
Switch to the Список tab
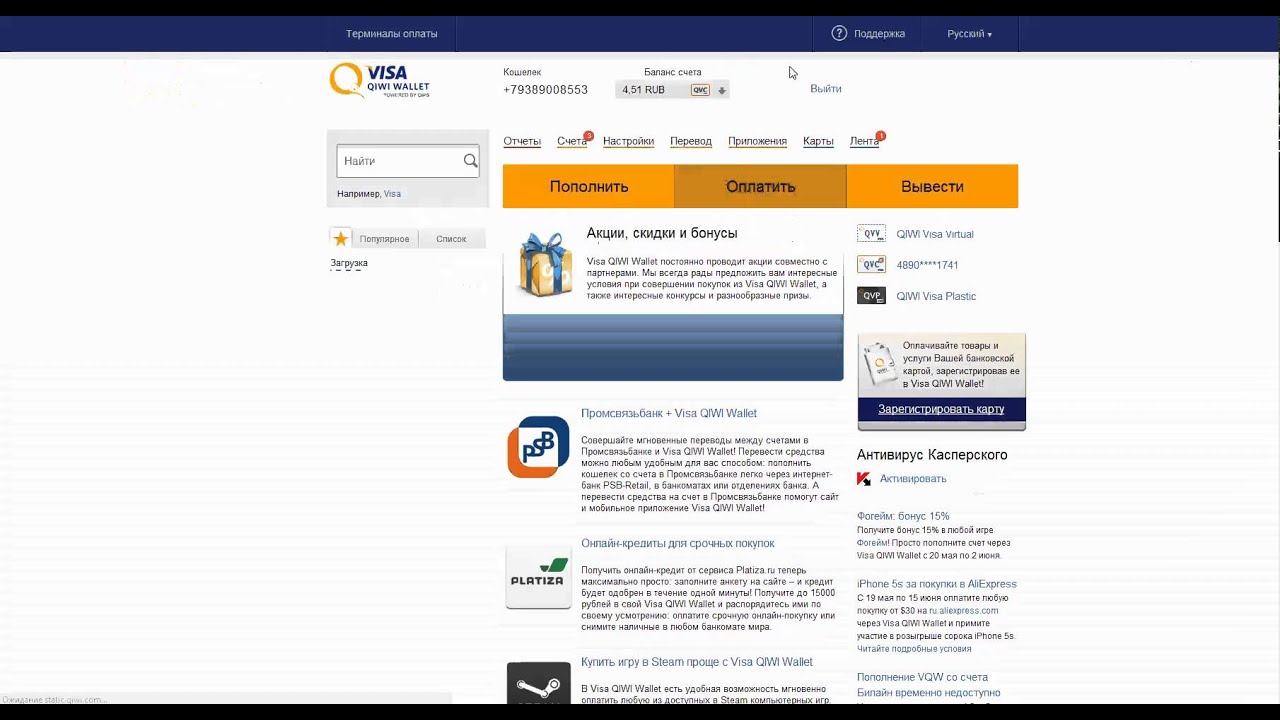click(x=451, y=239)
